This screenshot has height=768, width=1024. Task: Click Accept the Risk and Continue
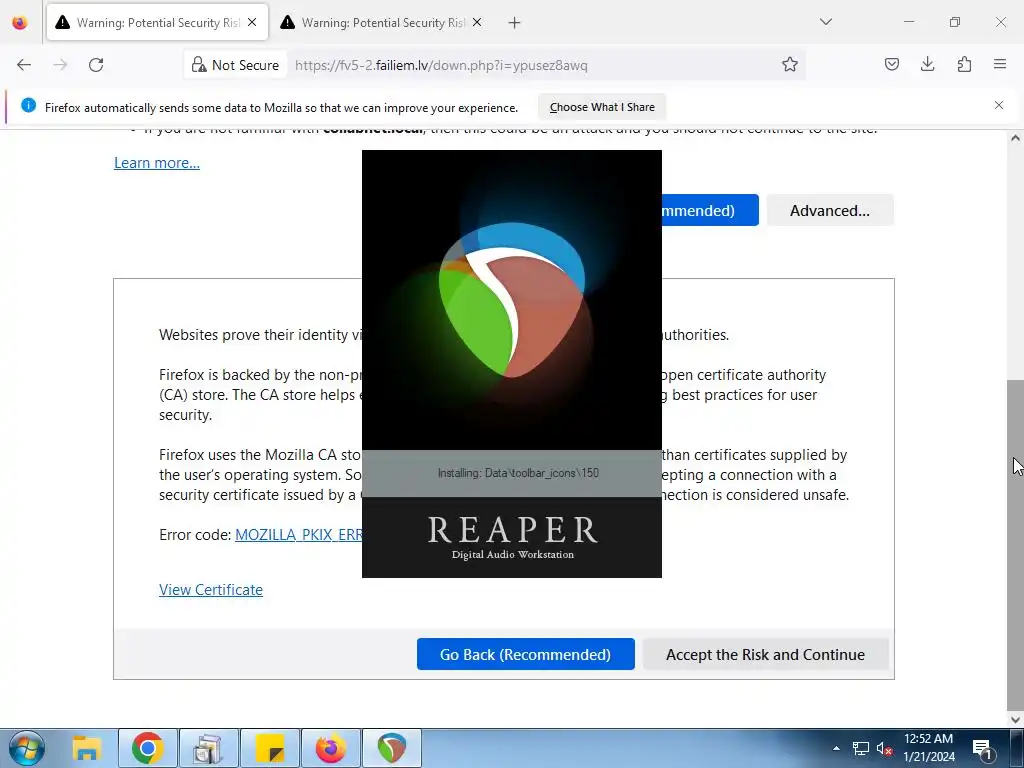tap(765, 654)
